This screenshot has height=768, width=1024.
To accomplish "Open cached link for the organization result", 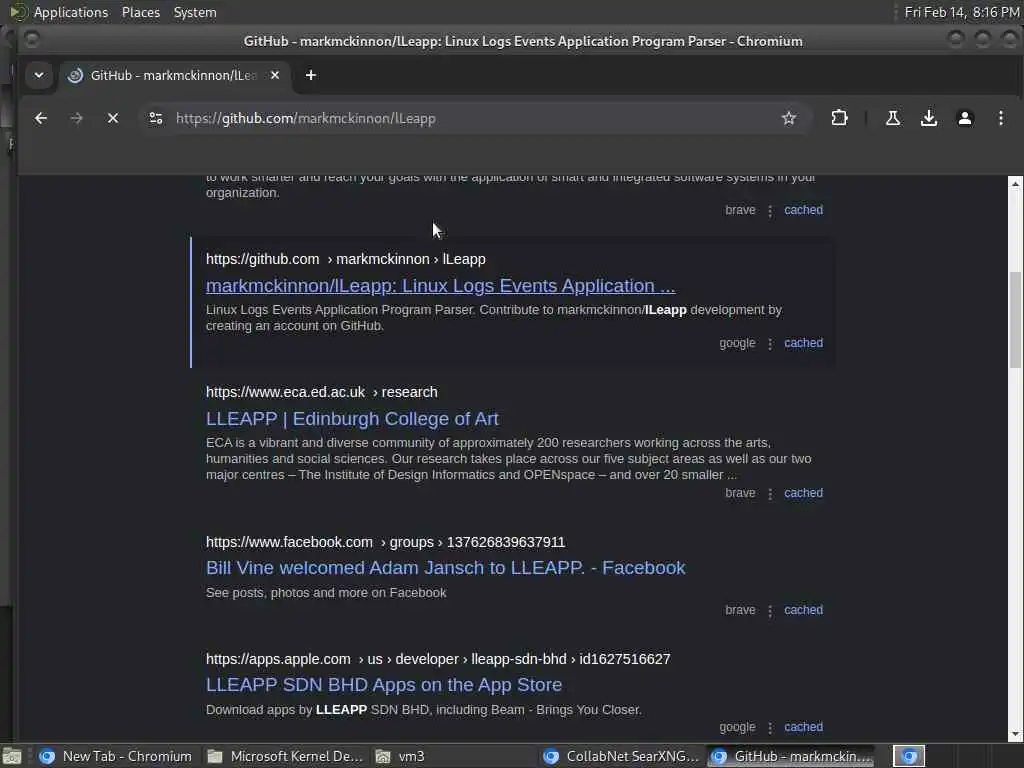I will pyautogui.click(x=803, y=210).
